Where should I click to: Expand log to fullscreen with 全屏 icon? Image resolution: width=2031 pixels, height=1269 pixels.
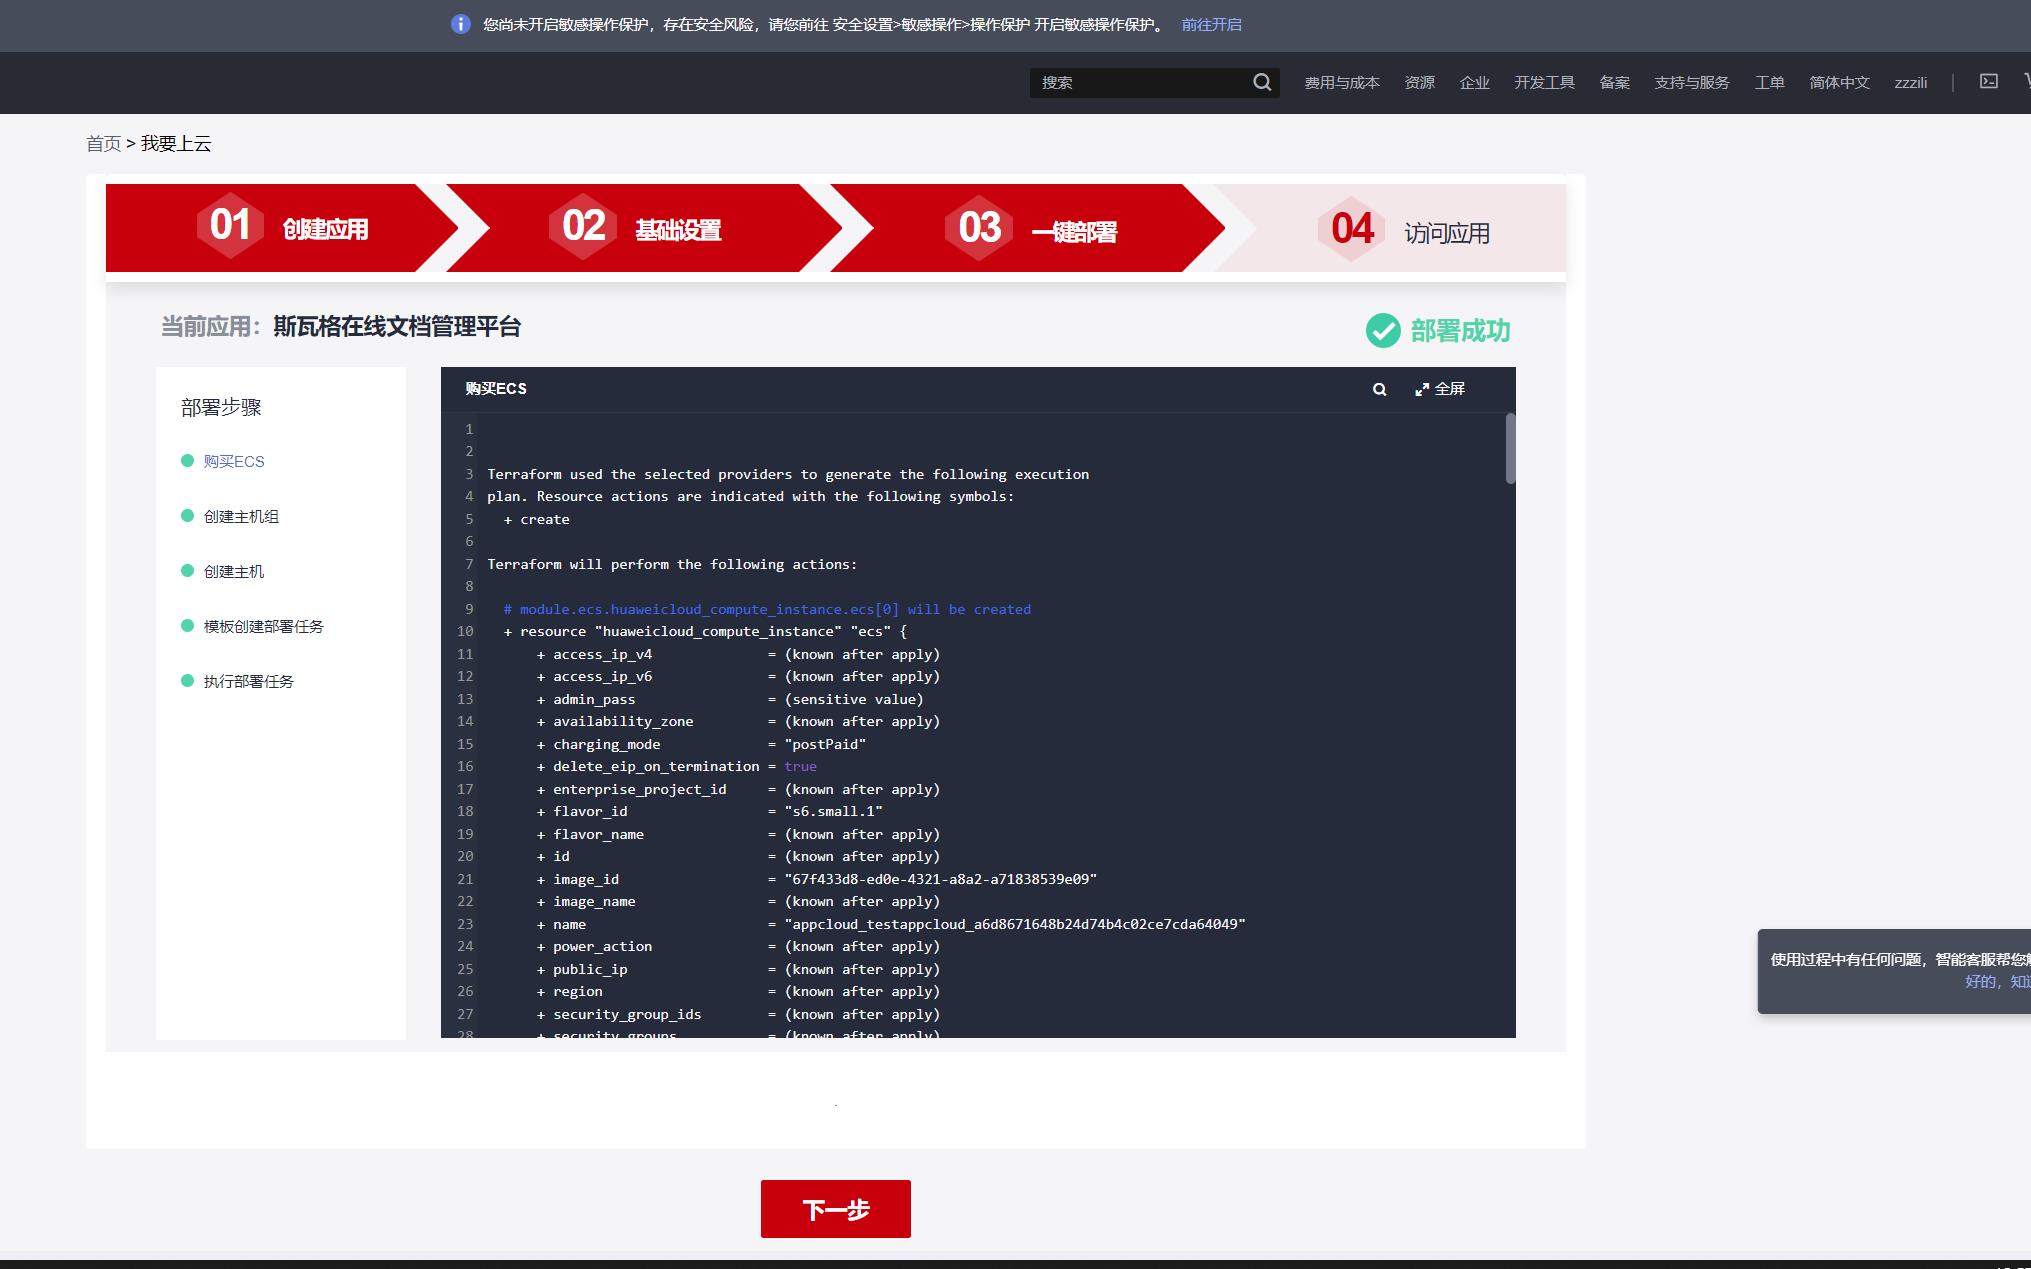click(x=1422, y=390)
